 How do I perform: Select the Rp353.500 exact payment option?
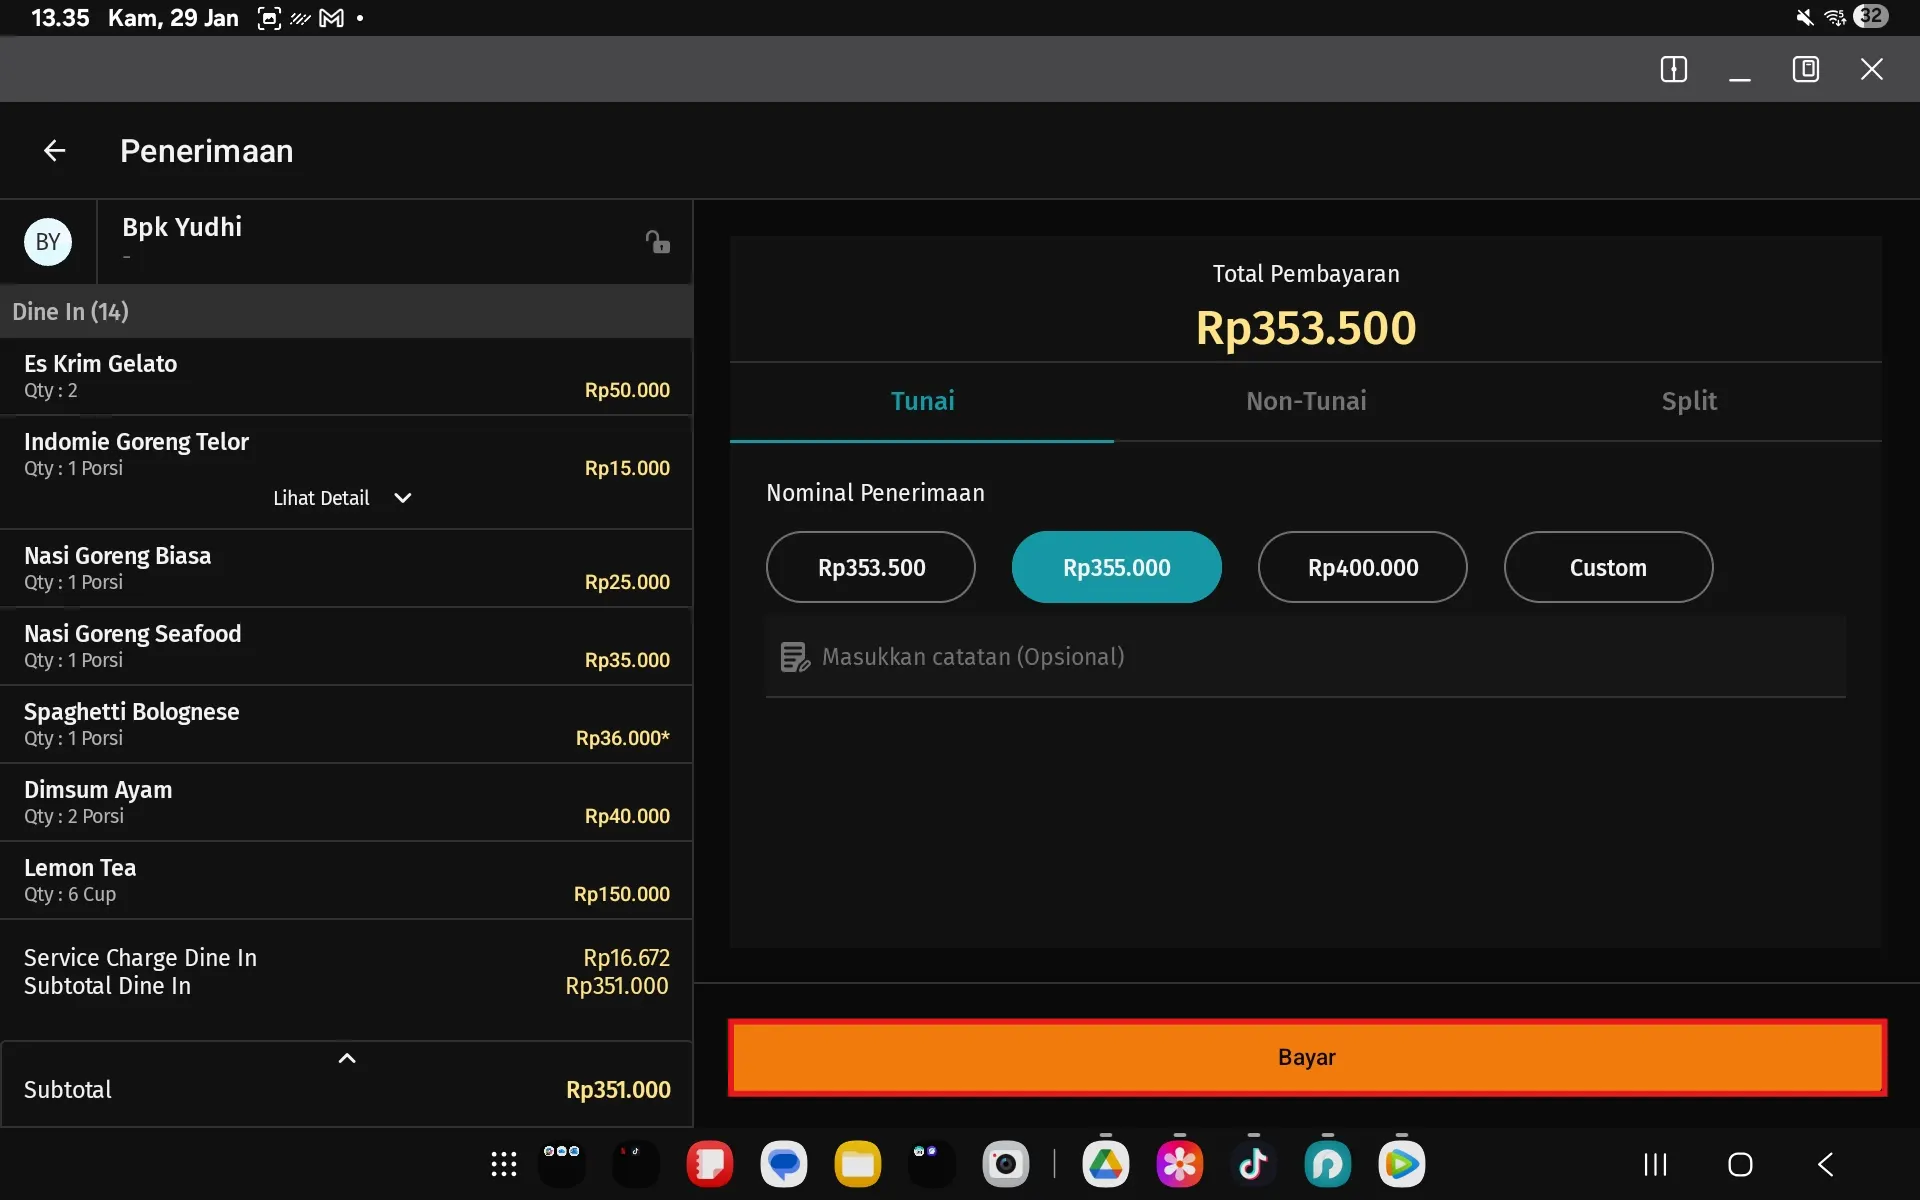(x=870, y=567)
